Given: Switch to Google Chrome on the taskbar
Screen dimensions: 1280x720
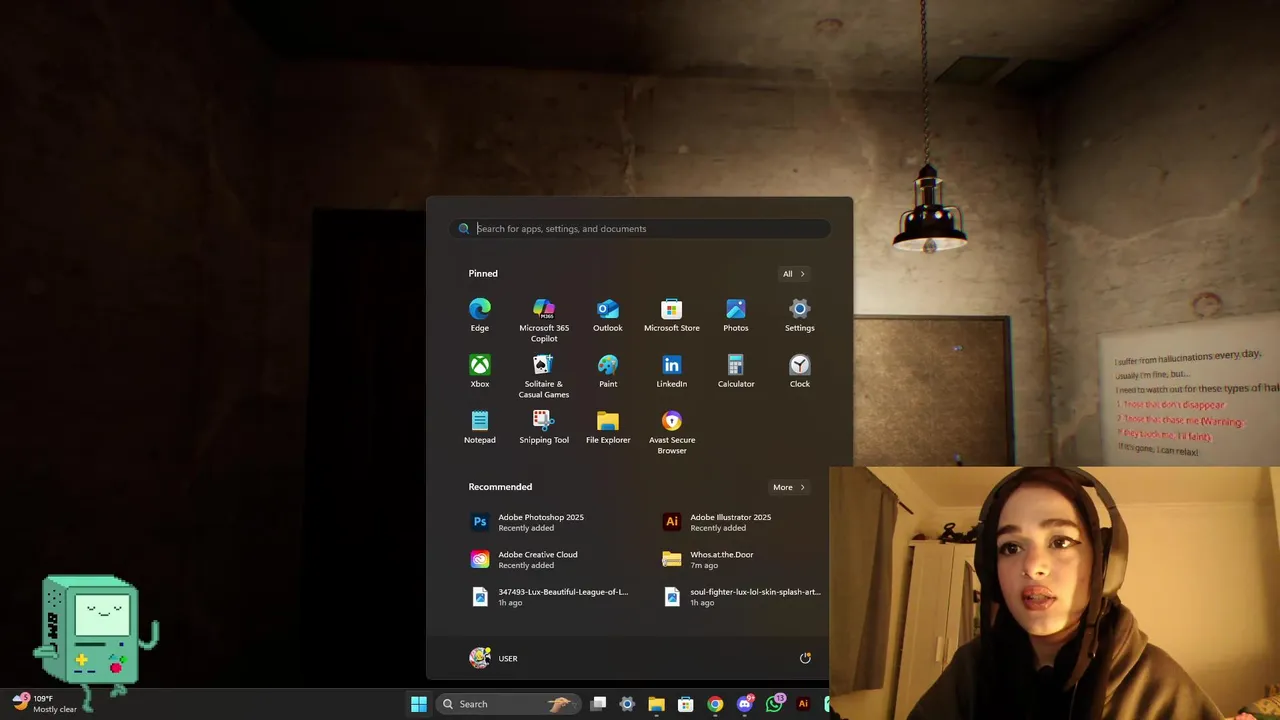Looking at the screenshot, I should (x=715, y=704).
